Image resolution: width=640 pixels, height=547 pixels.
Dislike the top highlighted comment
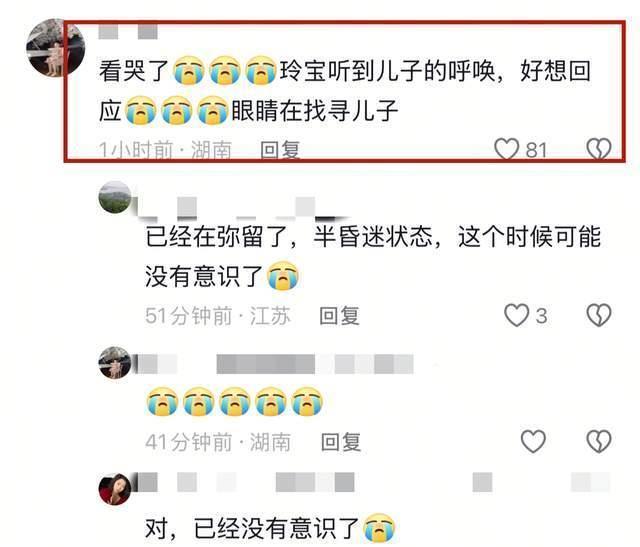599,149
